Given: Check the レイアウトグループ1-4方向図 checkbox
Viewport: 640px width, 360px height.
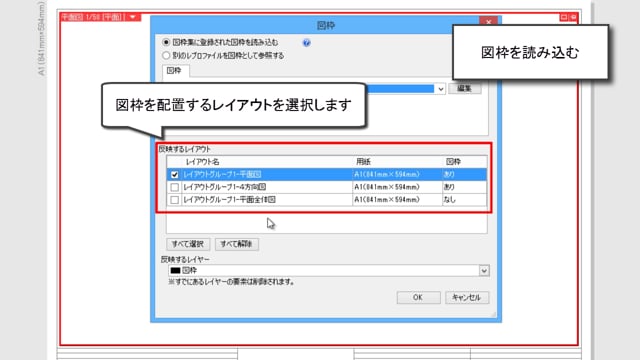Looking at the screenshot, I should click(175, 187).
